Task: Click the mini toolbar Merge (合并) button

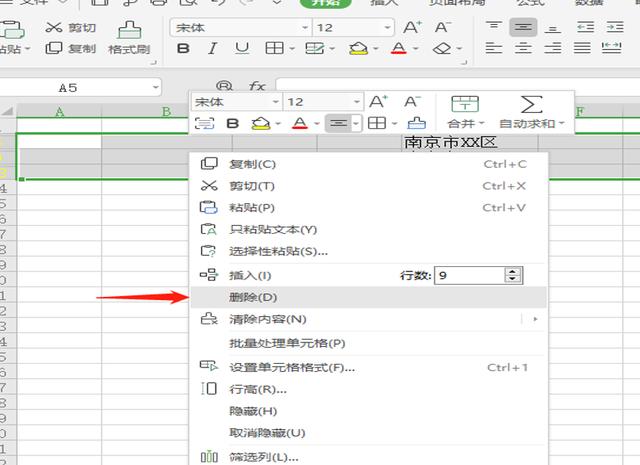Action: (465, 112)
